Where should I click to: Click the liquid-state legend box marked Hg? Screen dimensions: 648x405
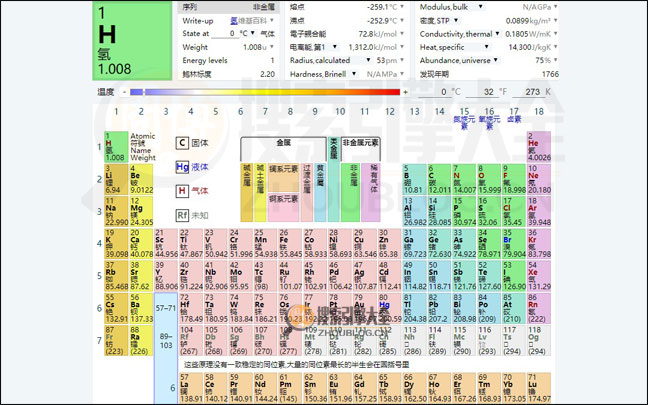[x=182, y=167]
